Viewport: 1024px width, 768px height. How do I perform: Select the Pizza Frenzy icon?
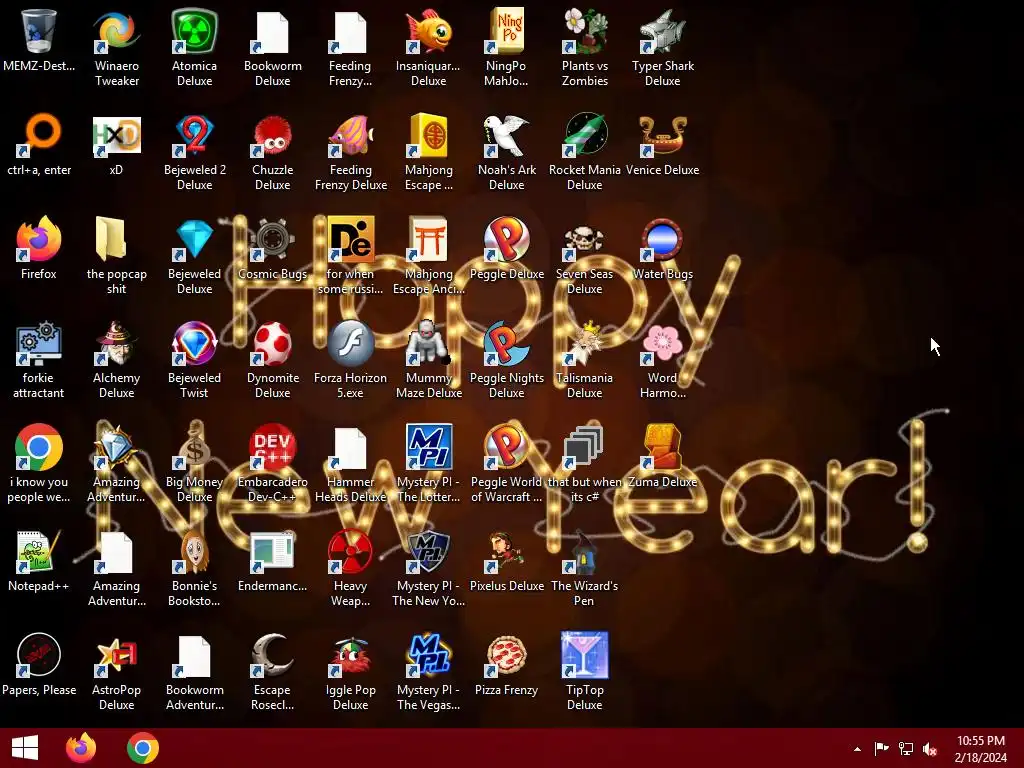506,655
